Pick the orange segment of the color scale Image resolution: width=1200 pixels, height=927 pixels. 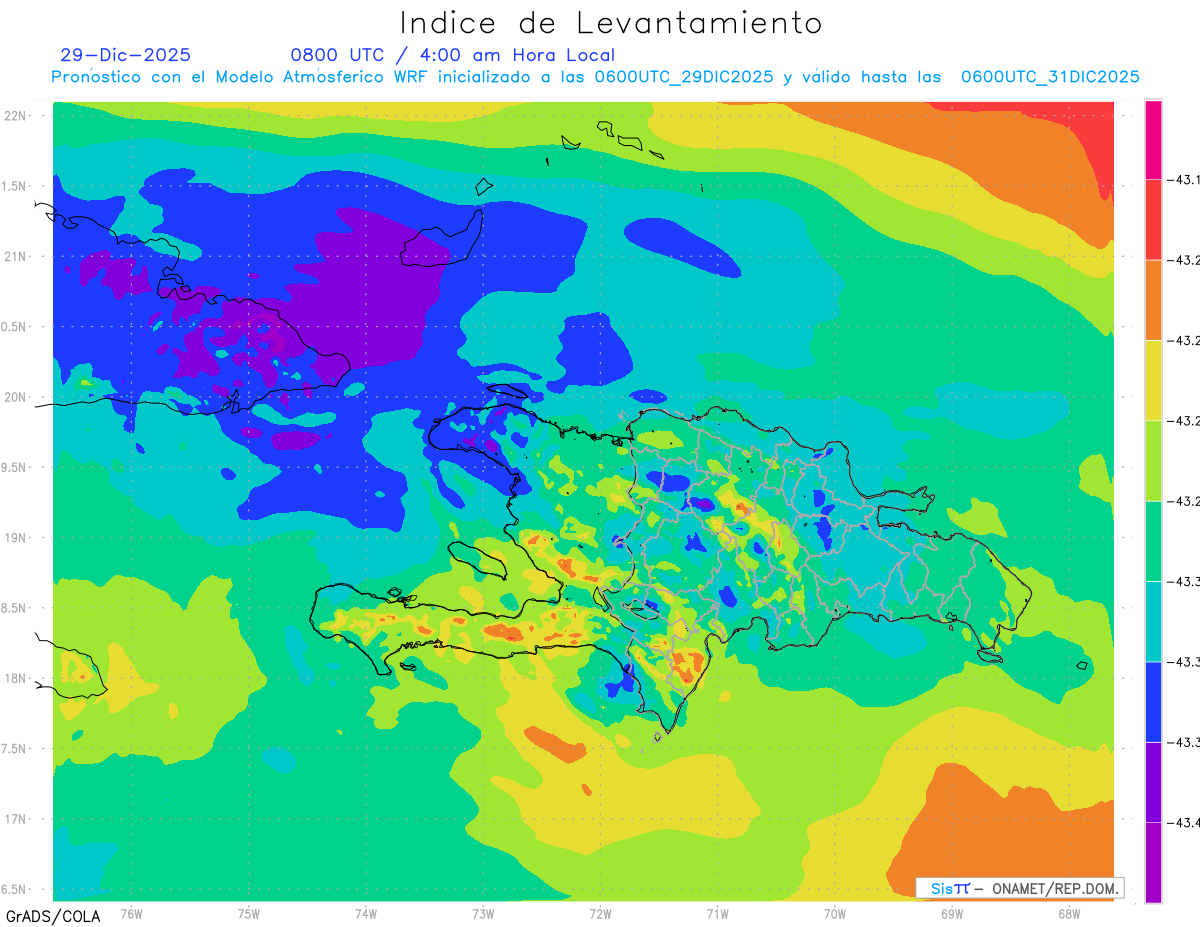click(x=1153, y=300)
